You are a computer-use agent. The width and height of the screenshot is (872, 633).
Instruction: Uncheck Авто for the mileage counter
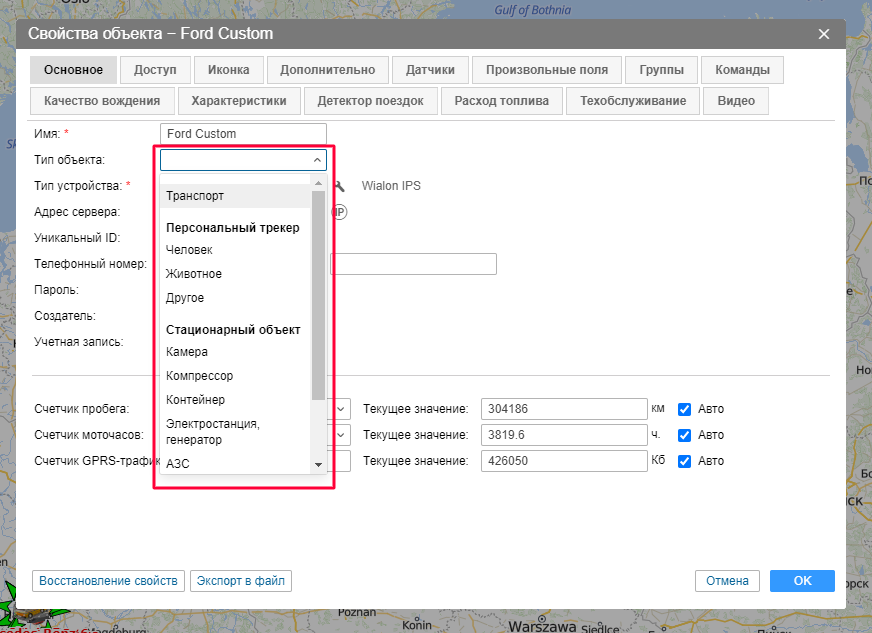pos(685,409)
